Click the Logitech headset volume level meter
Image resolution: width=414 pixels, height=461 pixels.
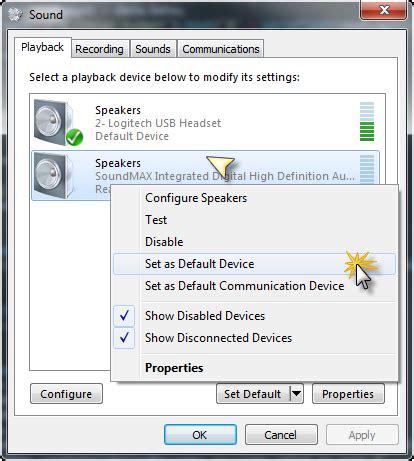[x=367, y=121]
